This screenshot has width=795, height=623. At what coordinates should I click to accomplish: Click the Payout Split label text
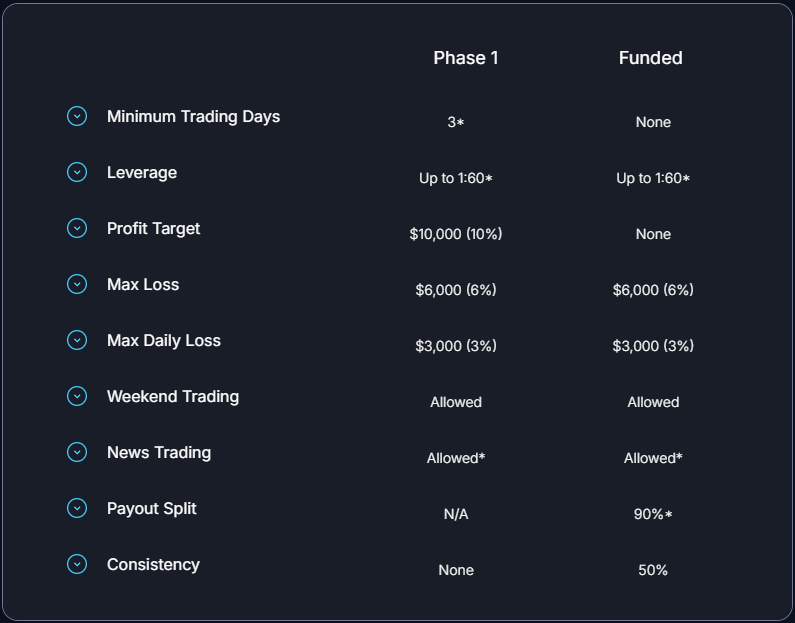click(152, 508)
